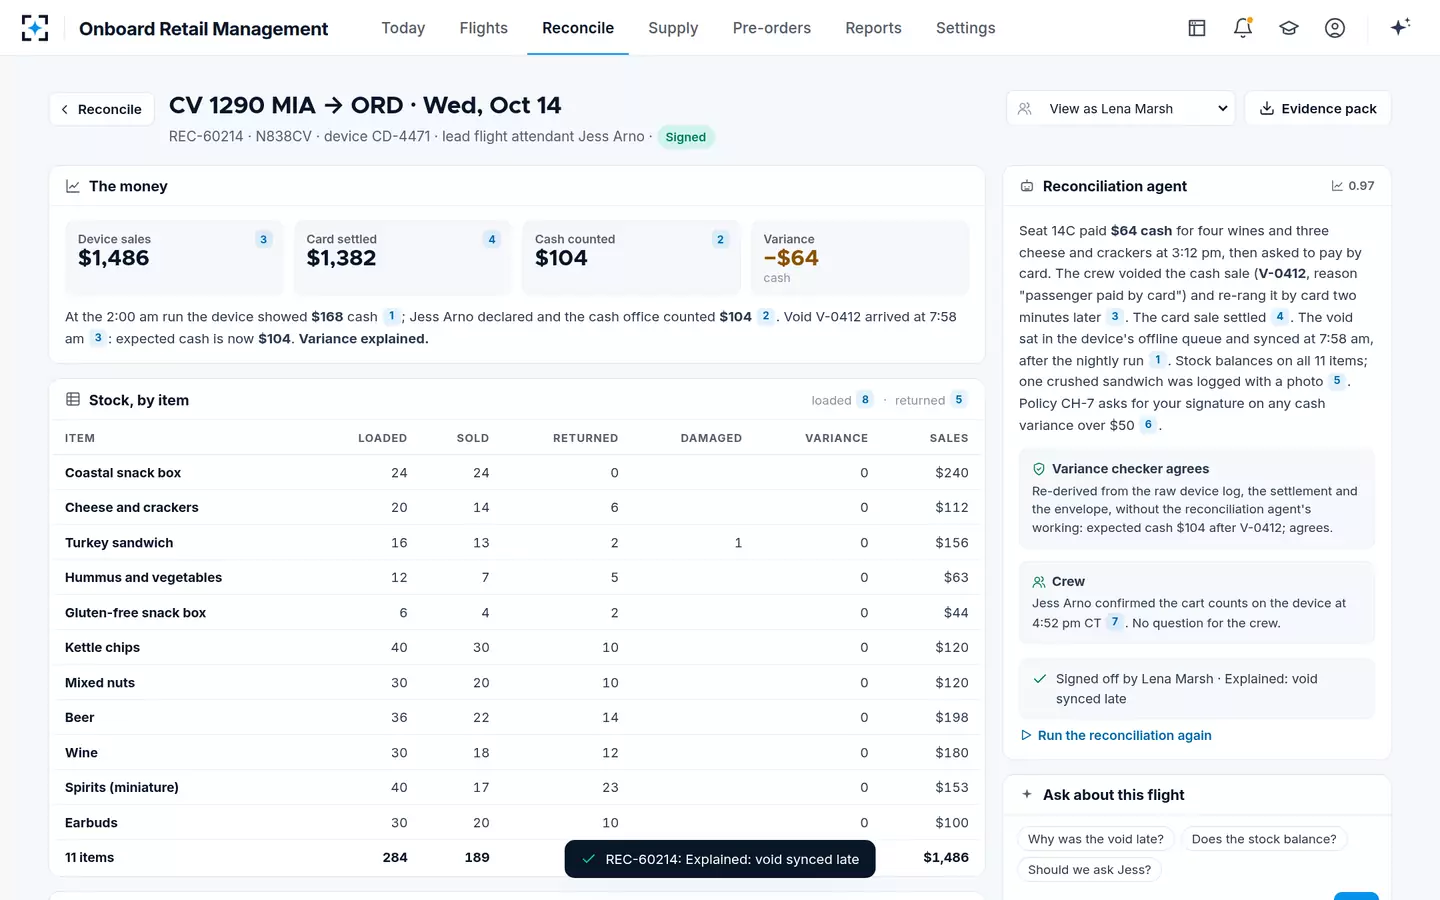Click the returned source badge 5
The image size is (1440, 900).
(959, 399)
